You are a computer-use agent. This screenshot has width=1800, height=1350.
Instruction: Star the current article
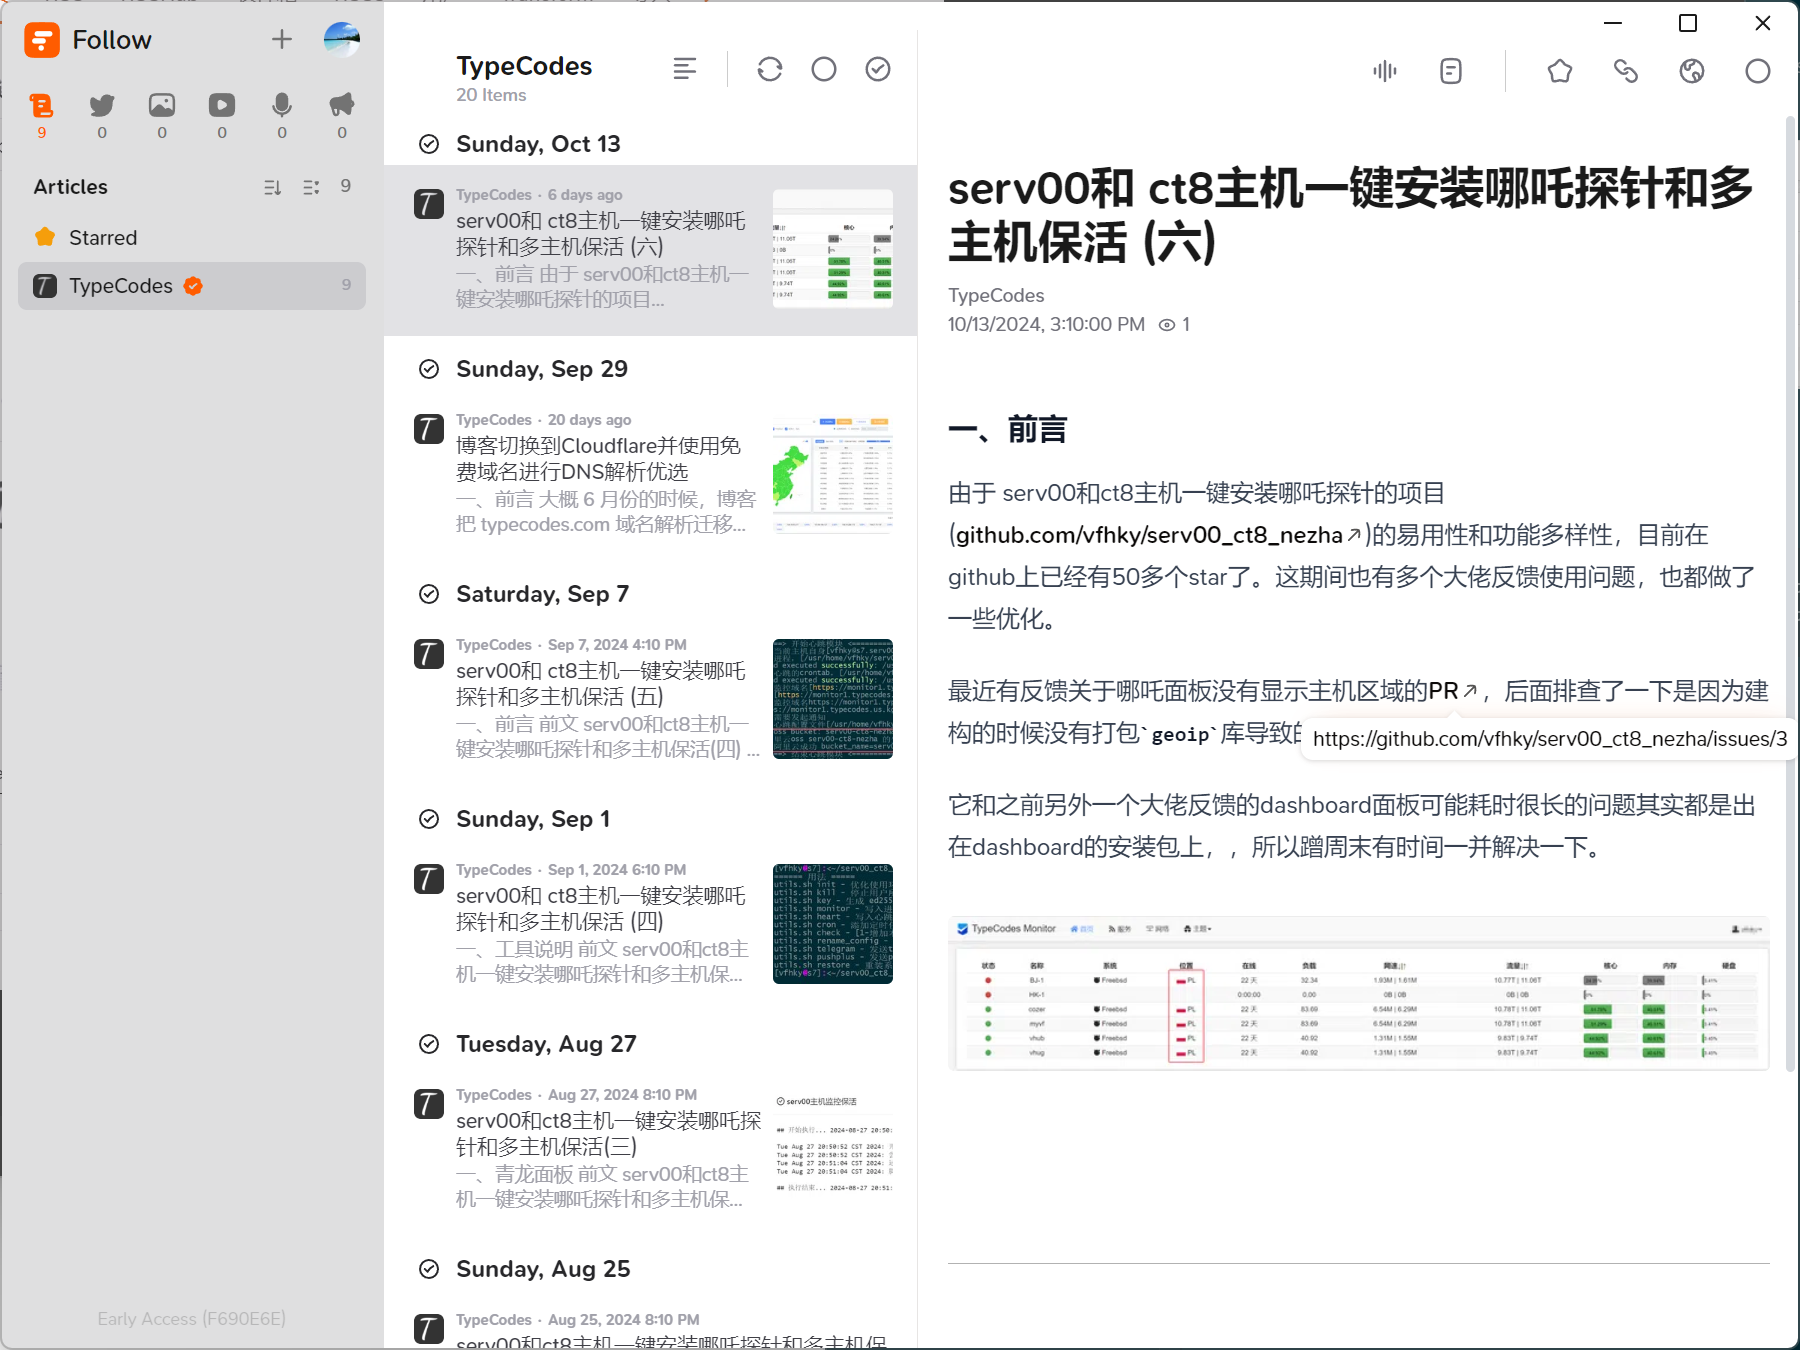point(1560,71)
